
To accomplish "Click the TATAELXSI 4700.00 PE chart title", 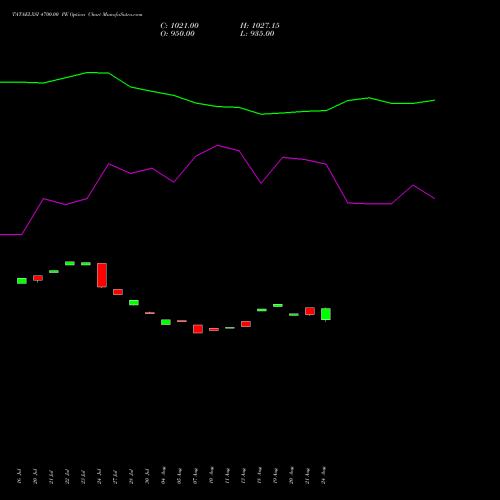I will 77,14.
